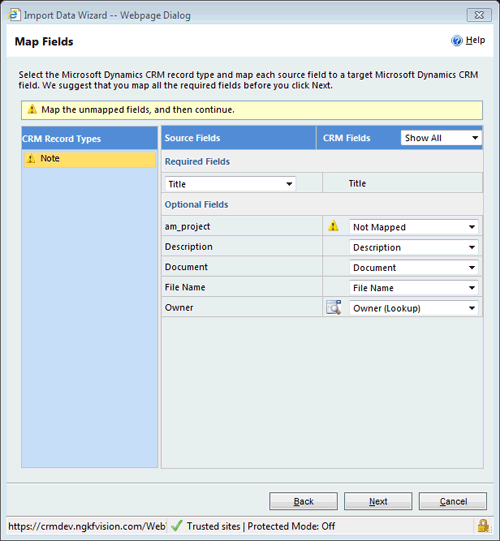This screenshot has width=500, height=541.
Task: Click the Next button
Action: pyautogui.click(x=378, y=501)
